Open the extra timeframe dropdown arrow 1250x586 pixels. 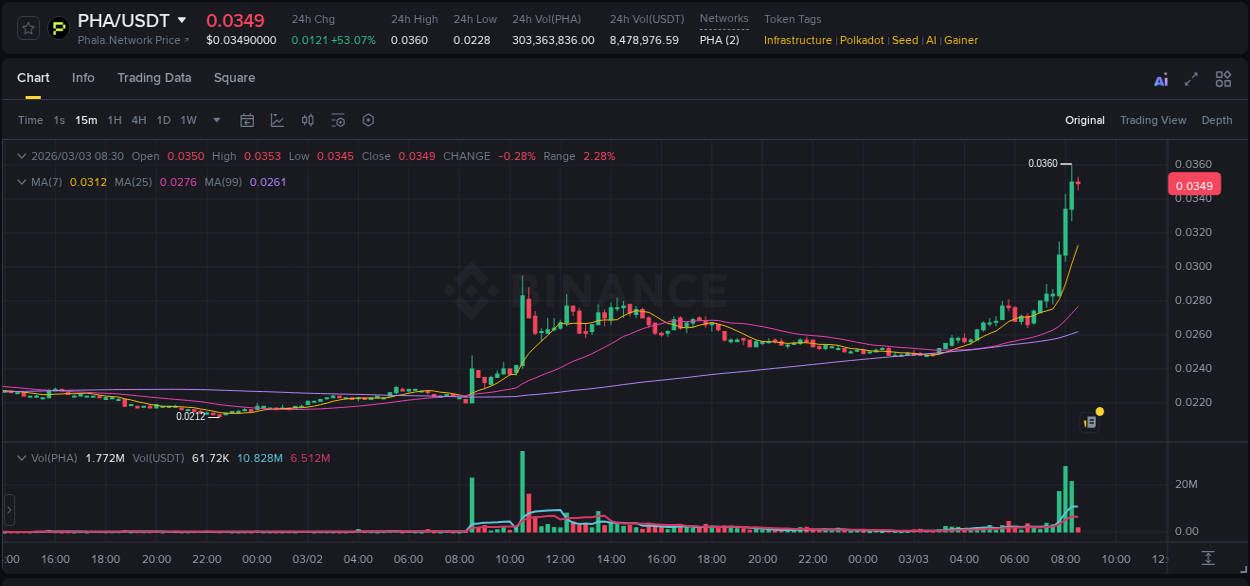click(x=215, y=120)
